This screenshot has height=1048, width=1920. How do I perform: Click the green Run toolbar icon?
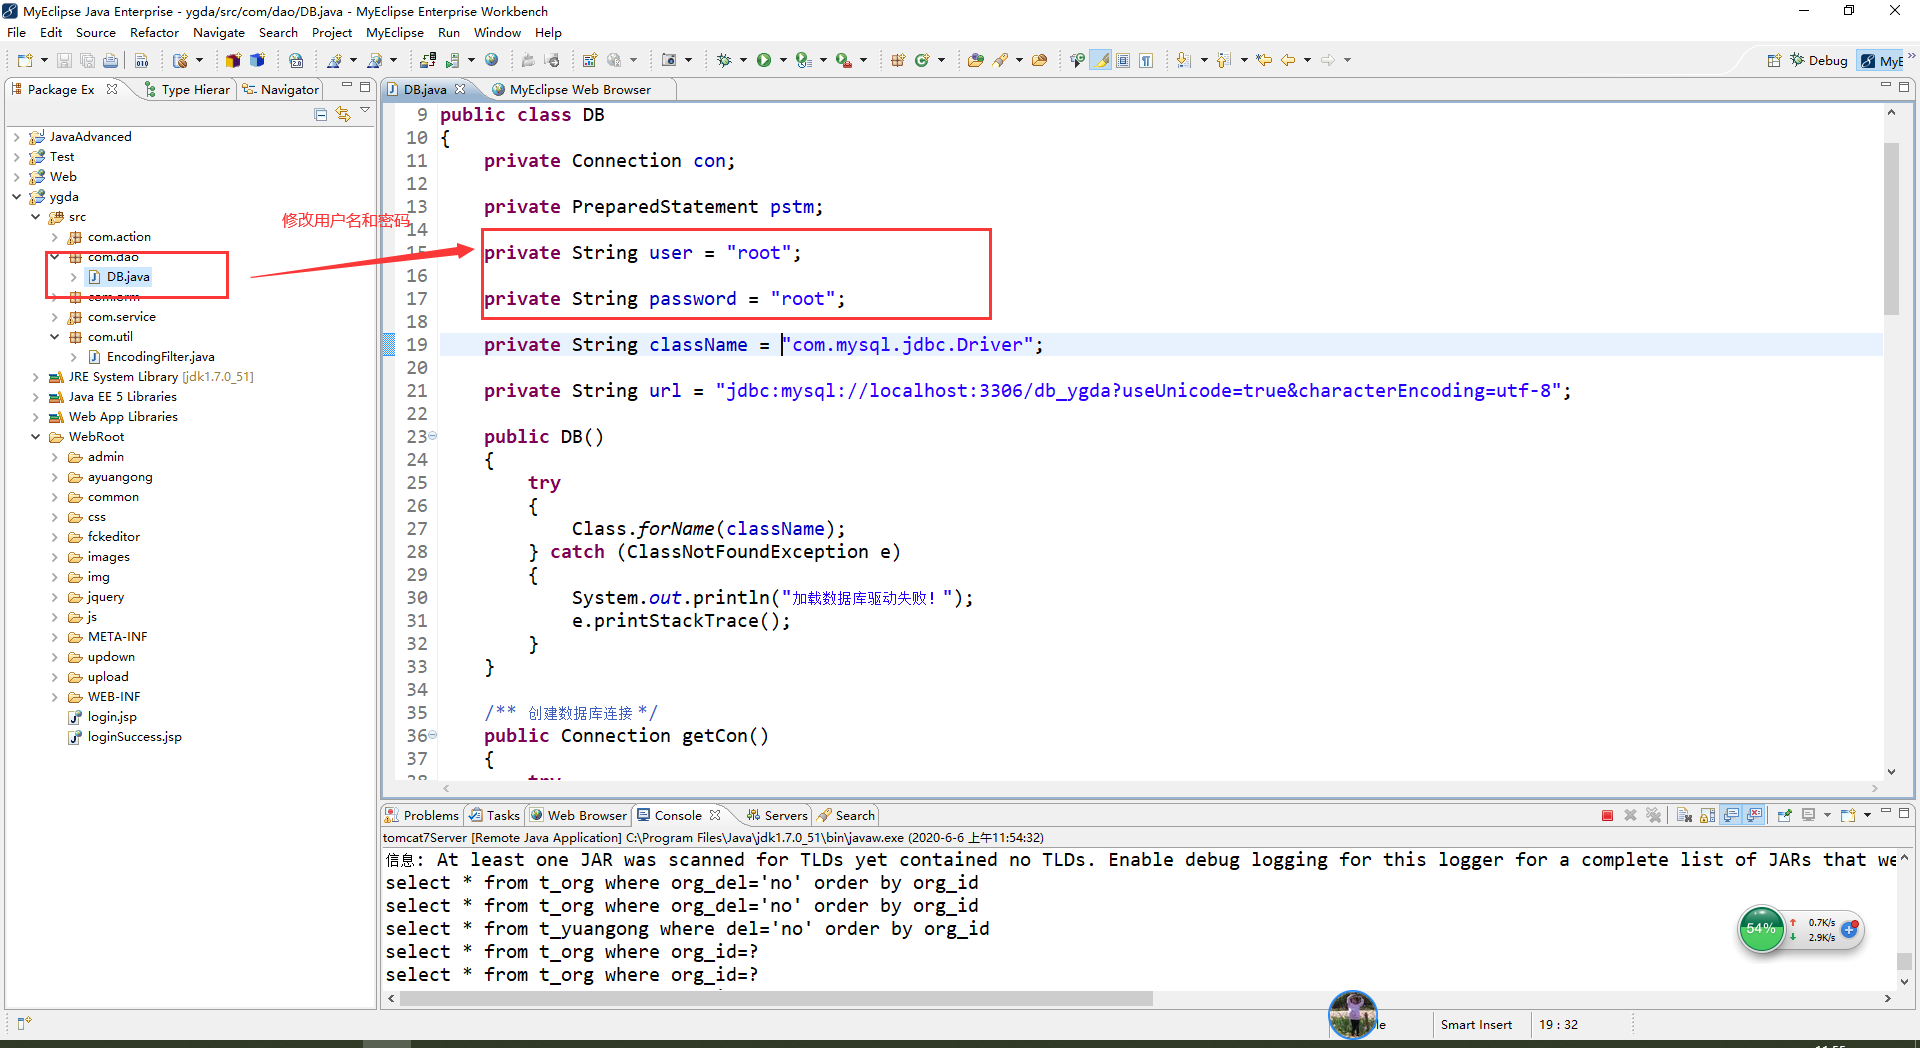pyautogui.click(x=764, y=60)
